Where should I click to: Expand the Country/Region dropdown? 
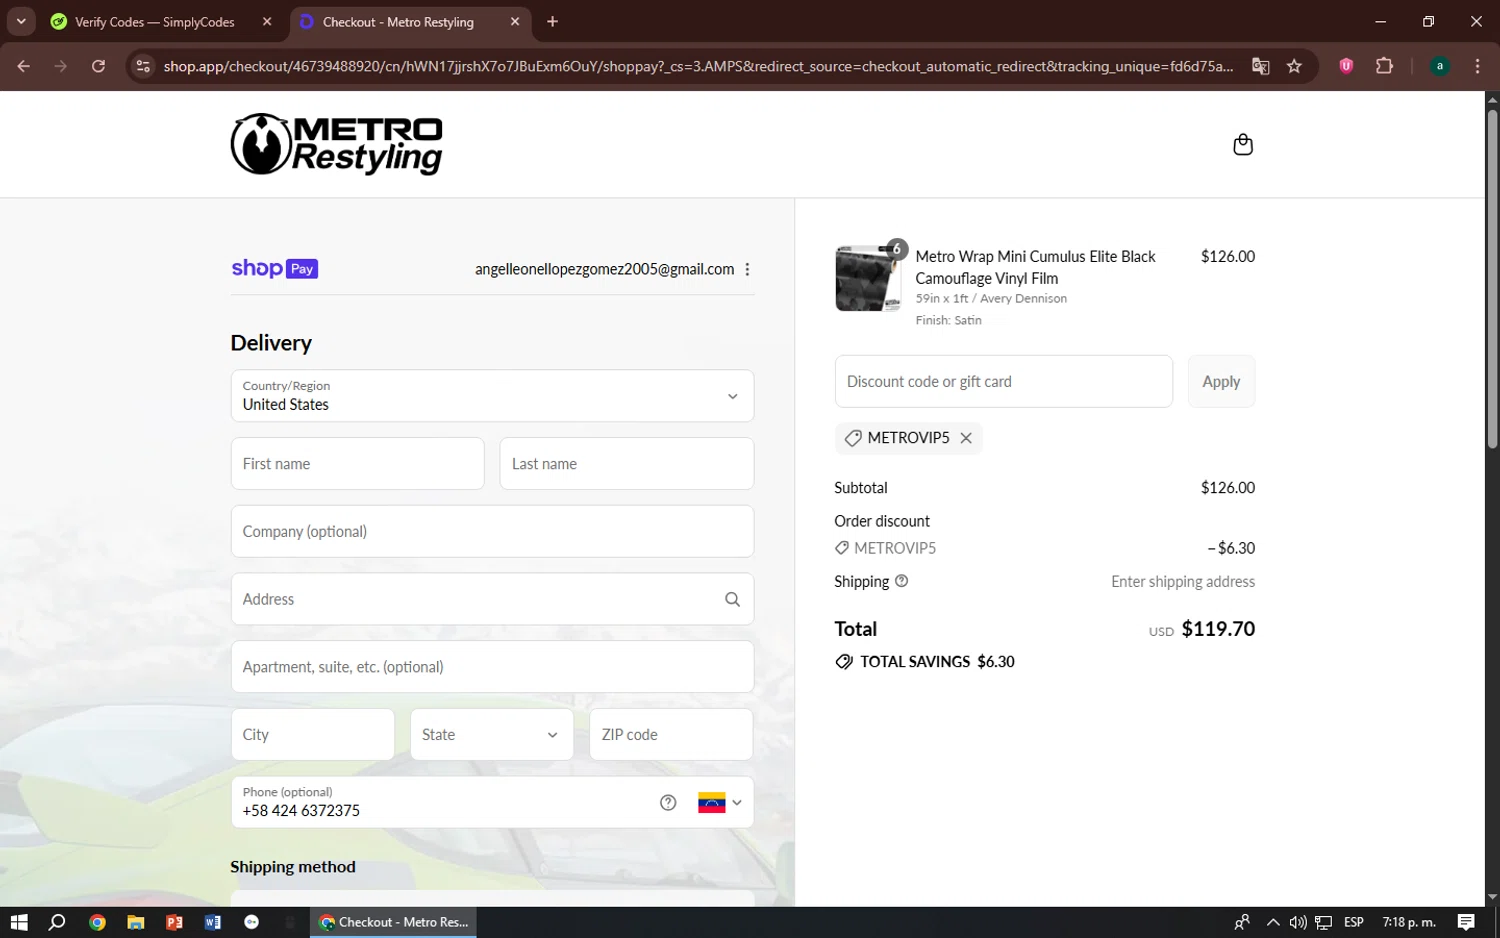tap(492, 396)
